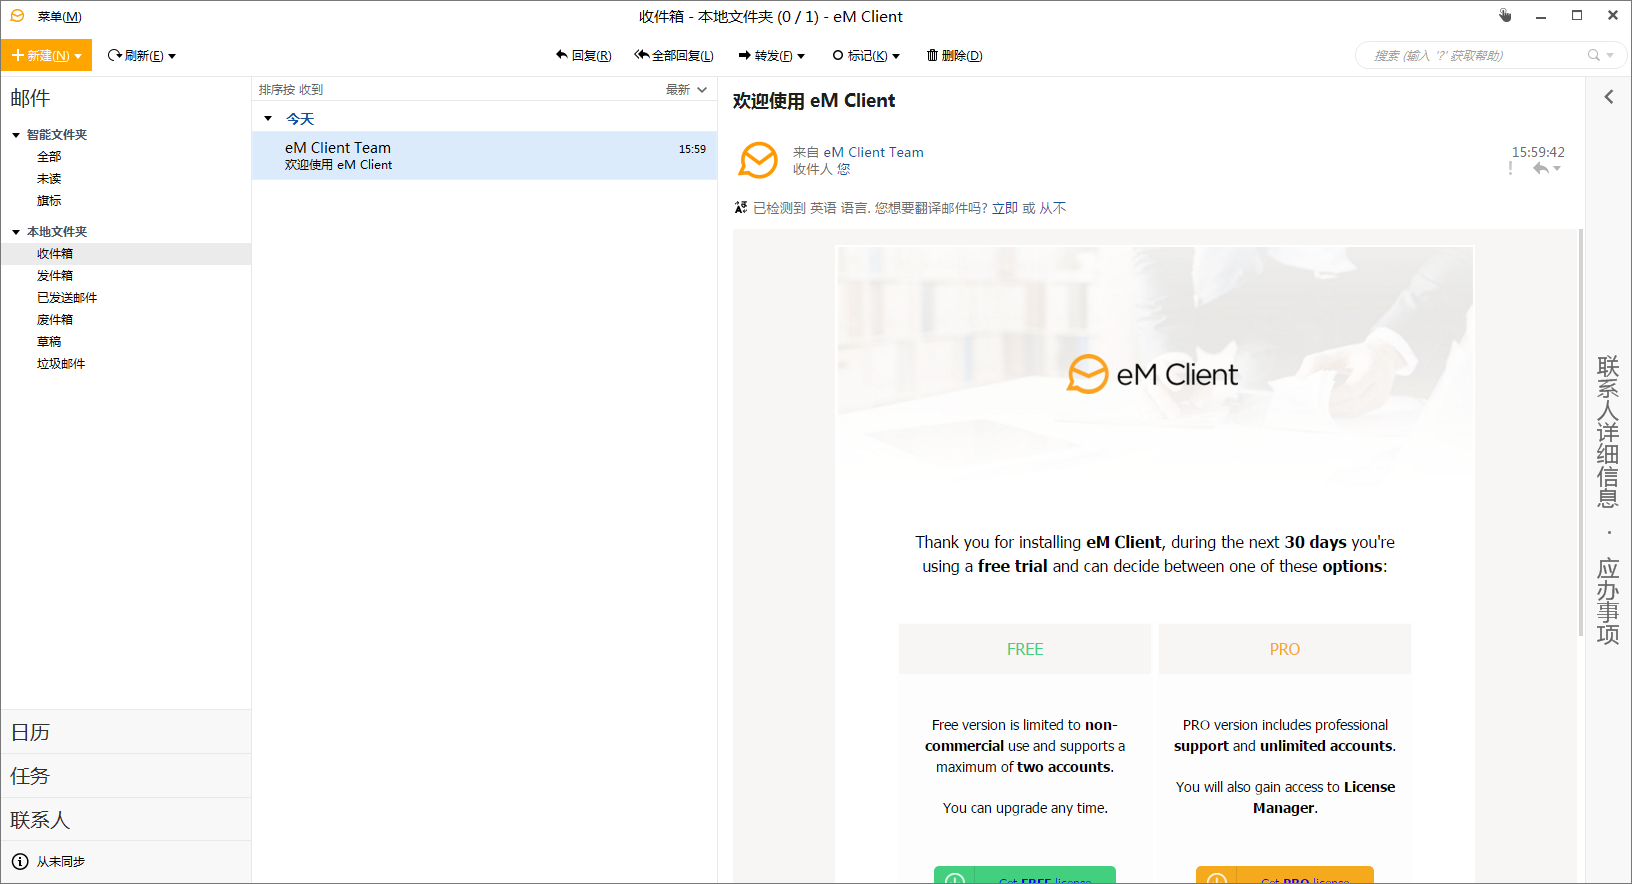The width and height of the screenshot is (1632, 884).
Task: Switch to 任务 tasks section
Action: pos(126,776)
